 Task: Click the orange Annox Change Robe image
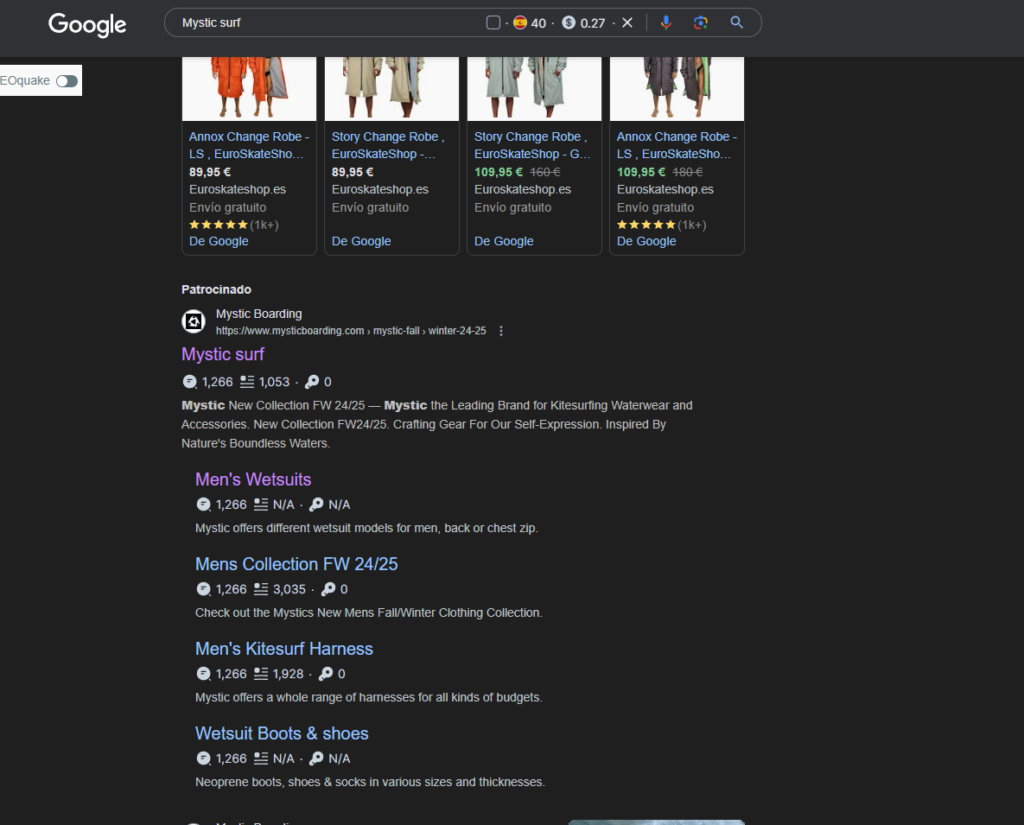(249, 86)
